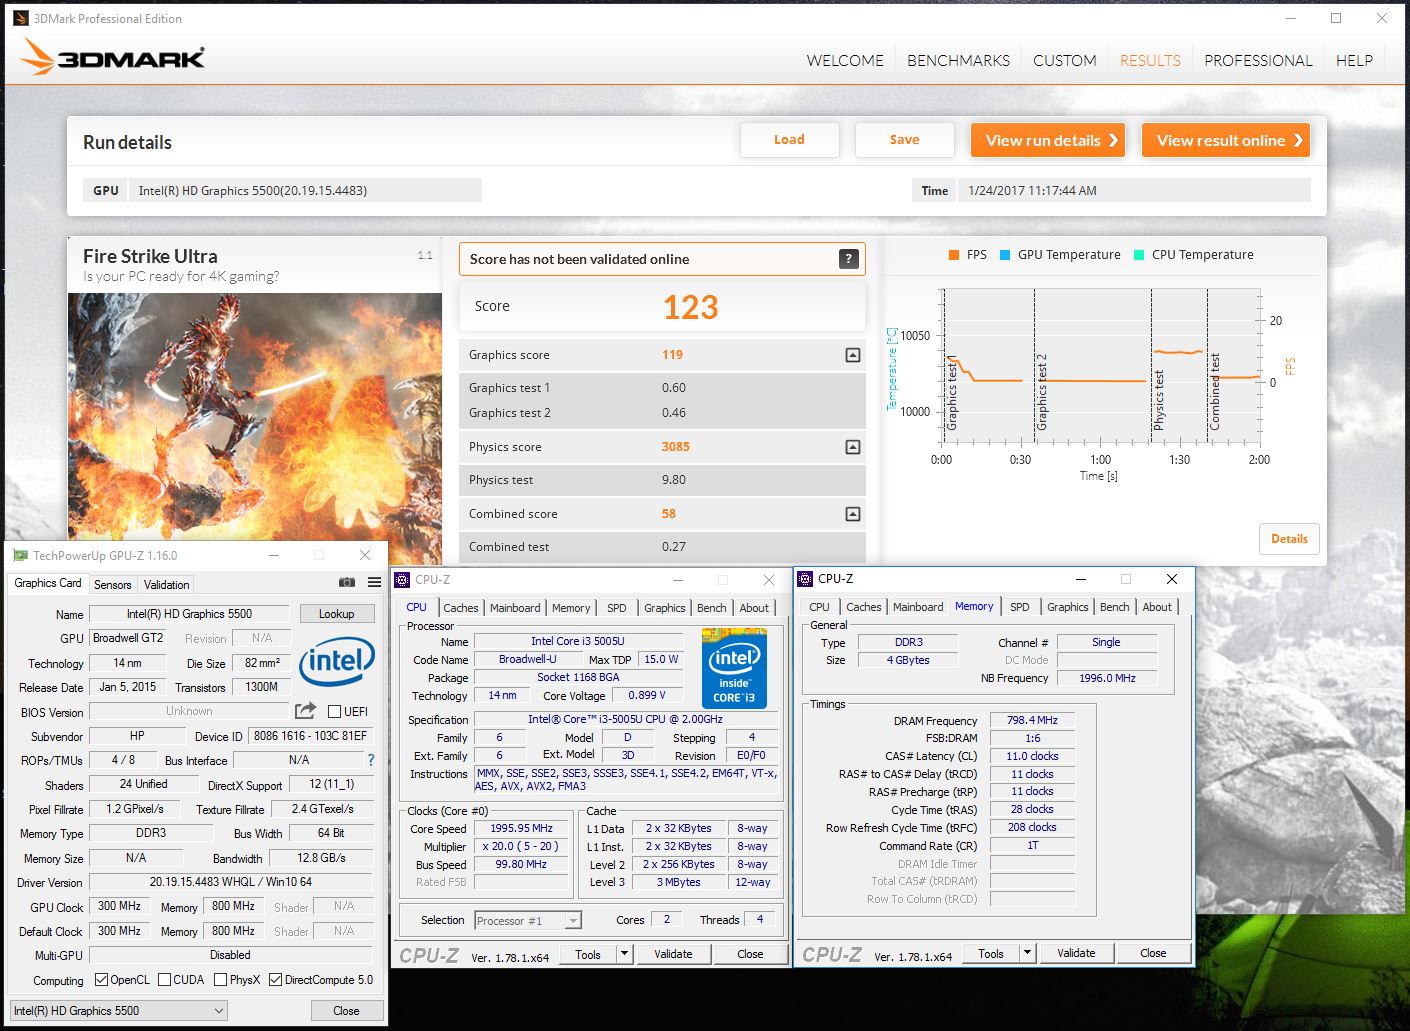Click the 3DMark logo in the header
This screenshot has height=1031, width=1410.
tap(112, 57)
